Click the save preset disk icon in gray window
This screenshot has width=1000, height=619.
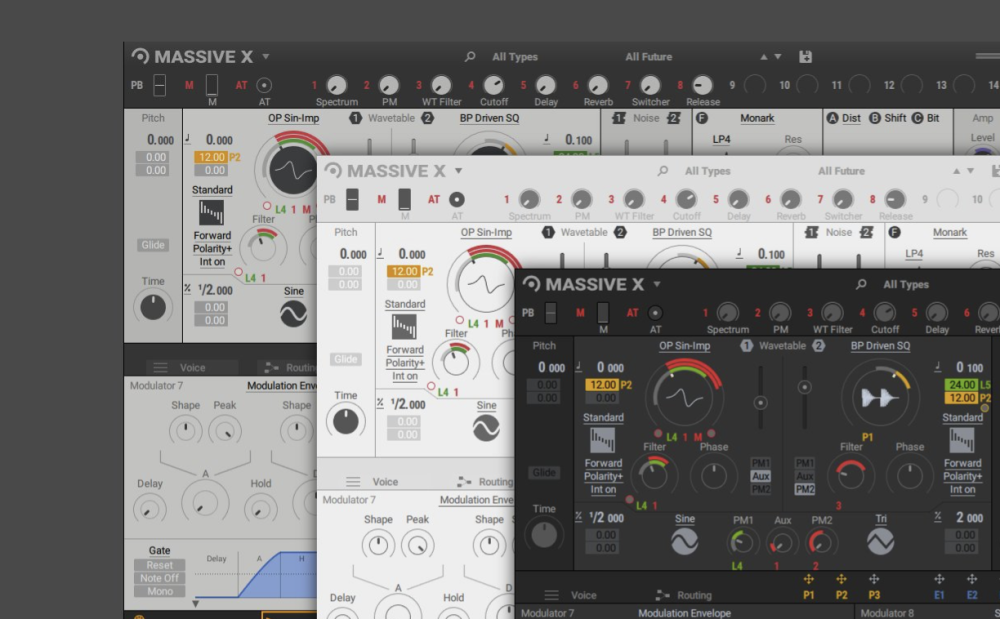(x=805, y=57)
